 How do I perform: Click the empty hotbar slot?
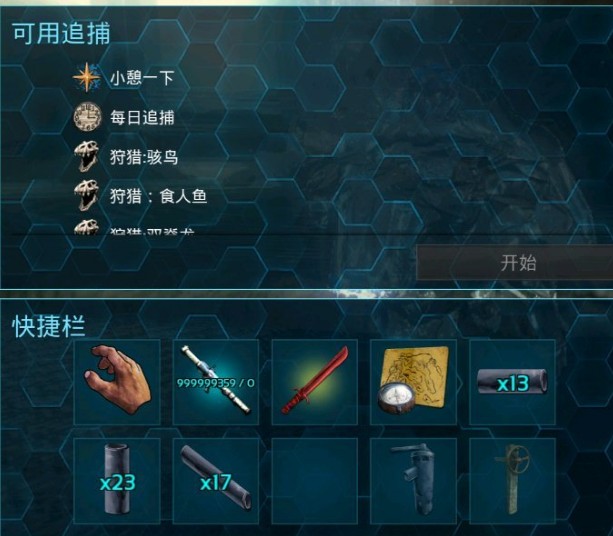pyautogui.click(x=315, y=481)
